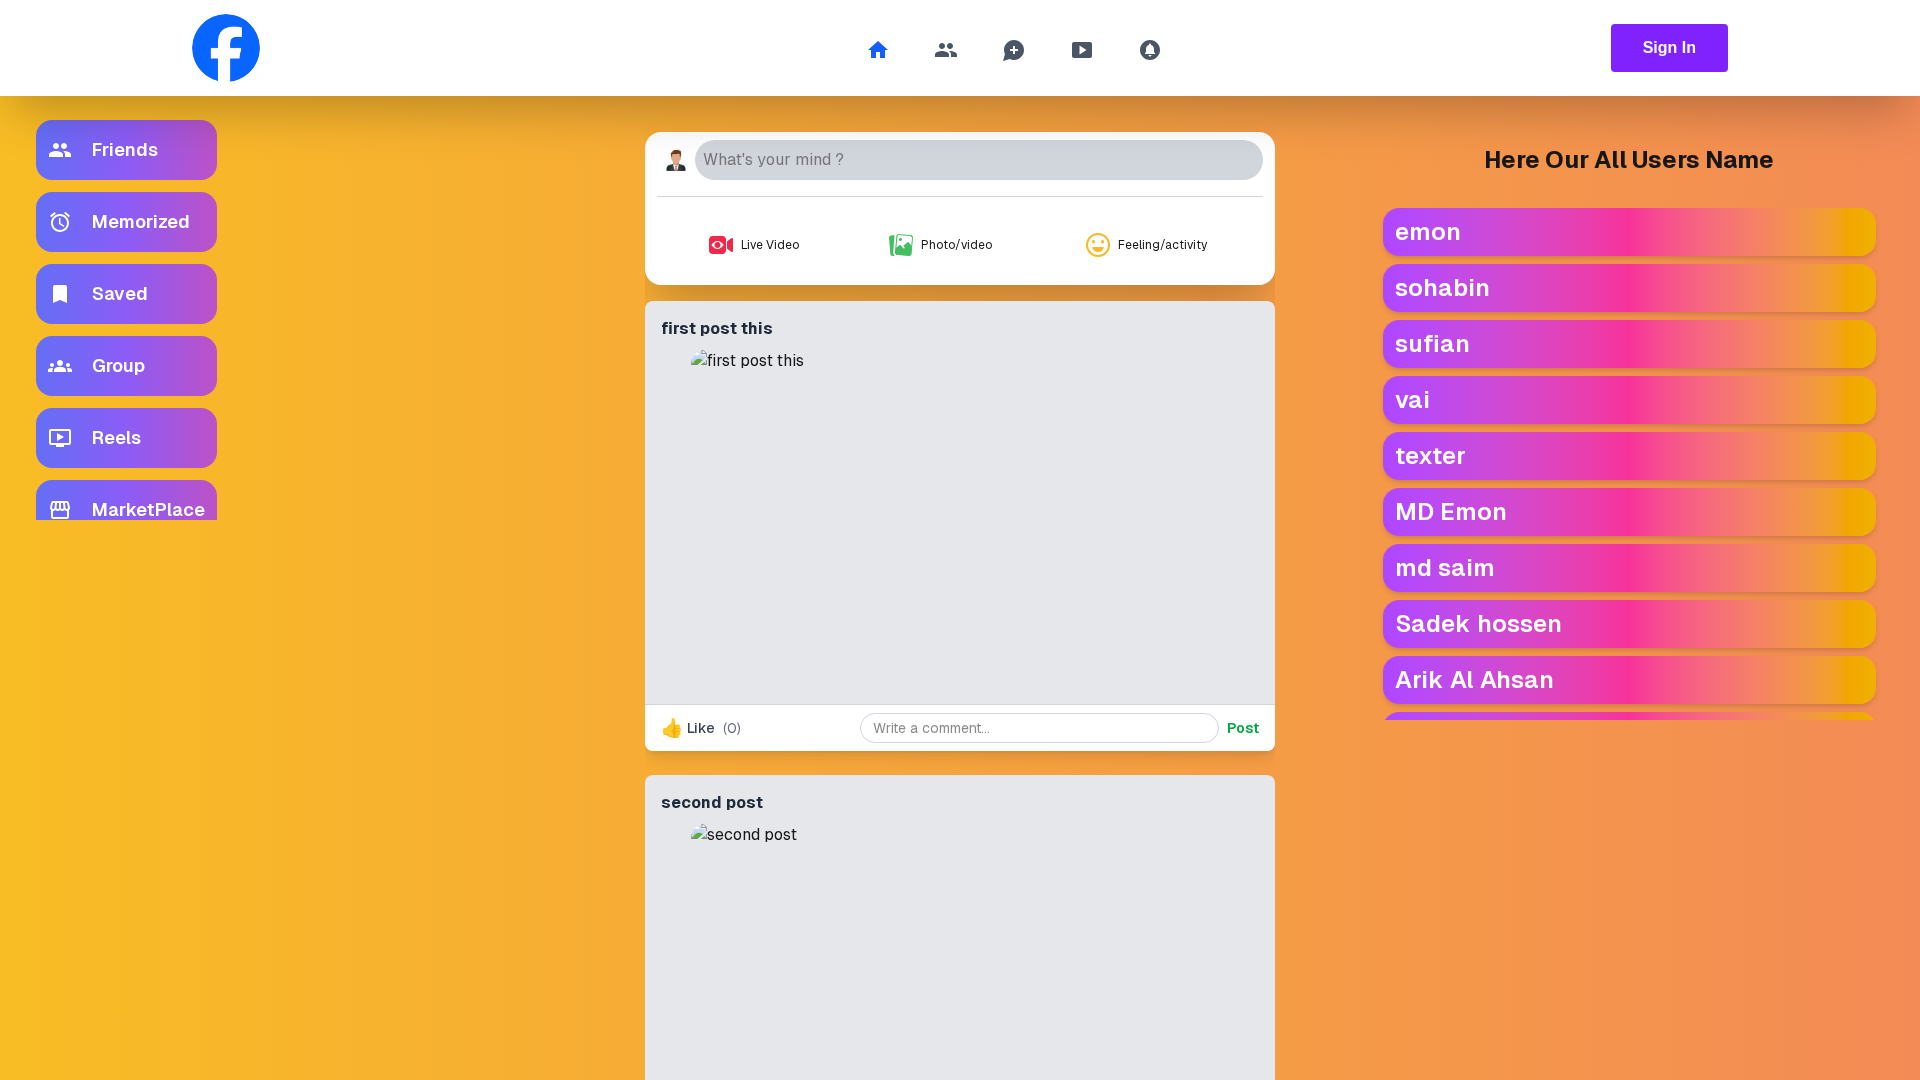Click the "first post this" title

716,328
